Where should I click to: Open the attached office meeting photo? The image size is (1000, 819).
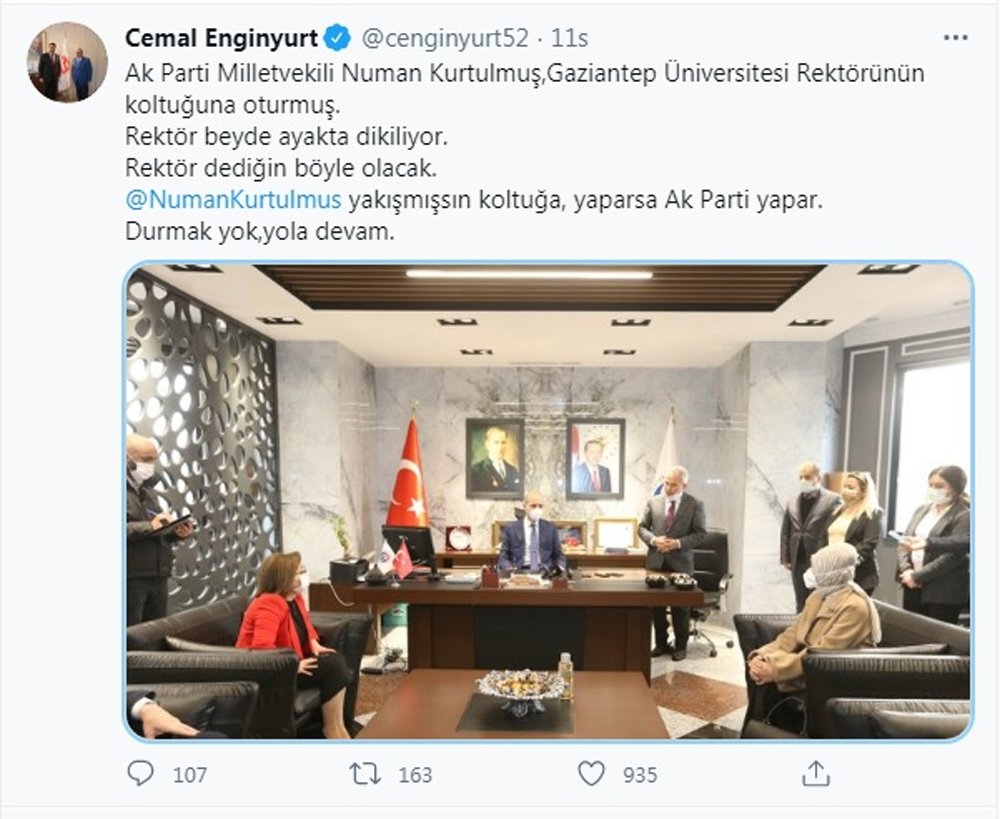[x=548, y=501]
